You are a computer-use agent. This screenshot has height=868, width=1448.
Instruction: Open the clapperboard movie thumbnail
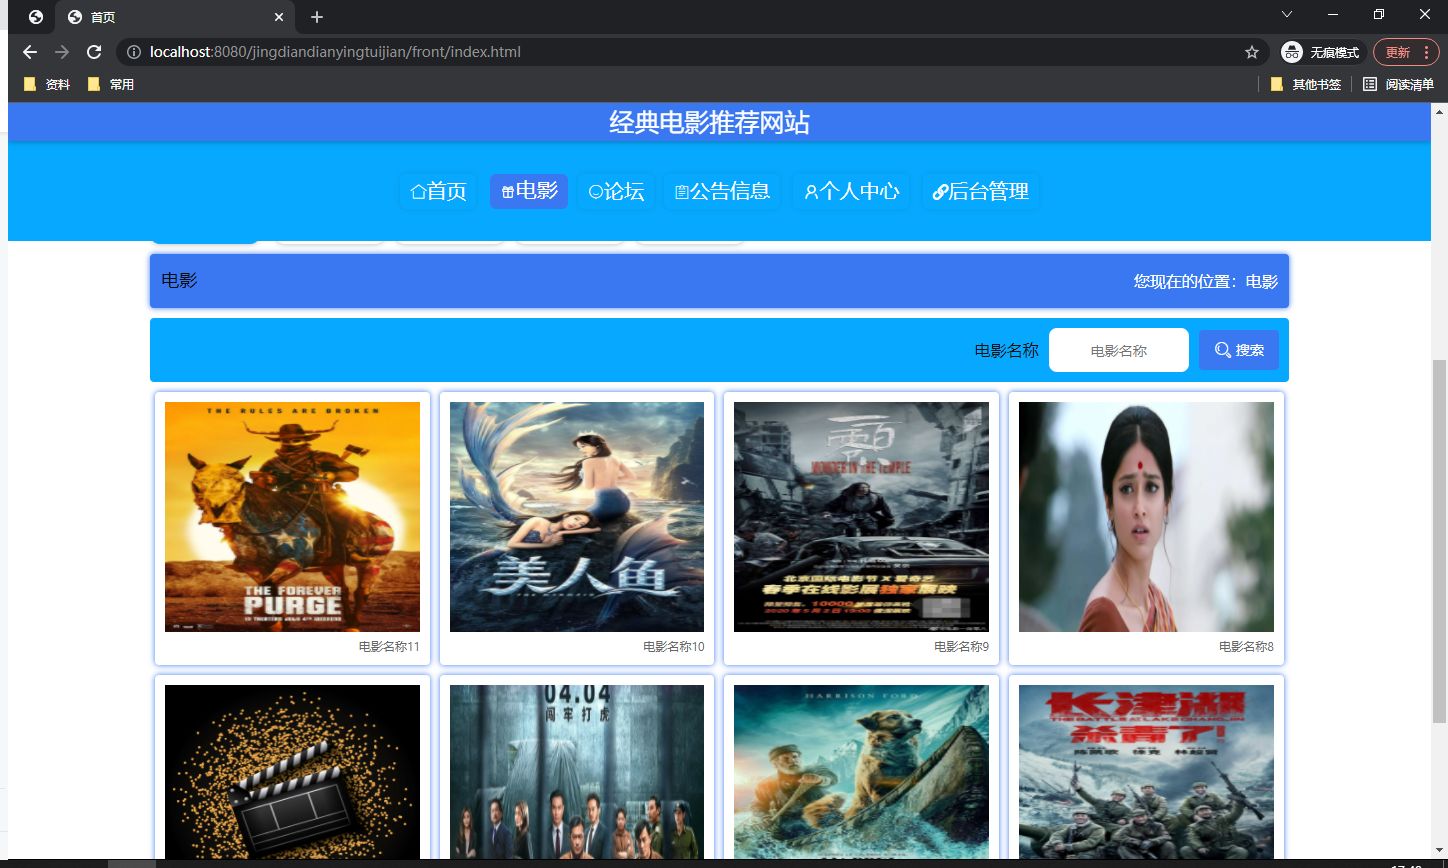[x=292, y=772]
